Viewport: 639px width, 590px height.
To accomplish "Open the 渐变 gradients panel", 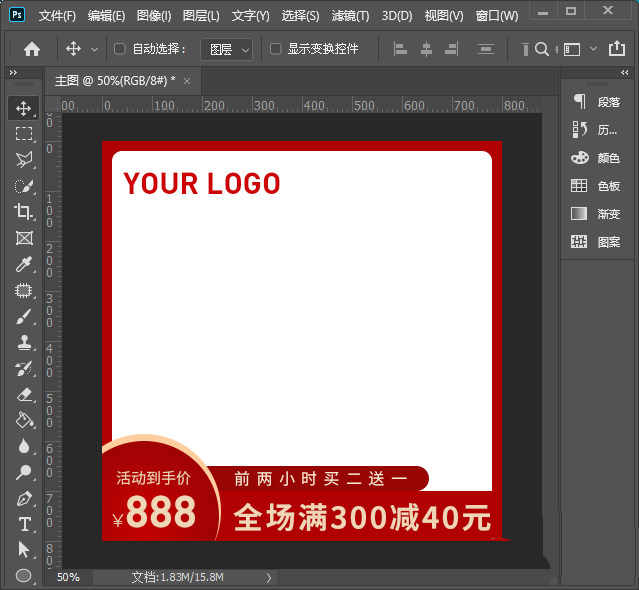I will coord(597,214).
